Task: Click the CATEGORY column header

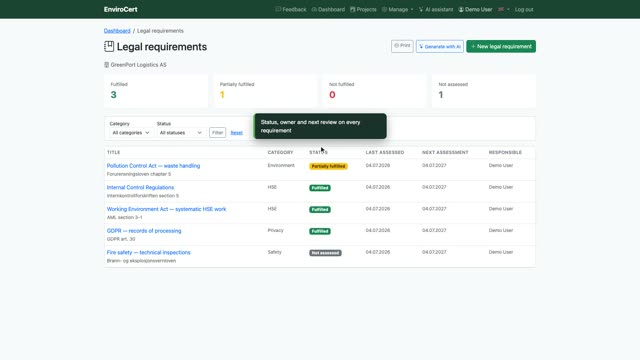Action: coord(280,152)
